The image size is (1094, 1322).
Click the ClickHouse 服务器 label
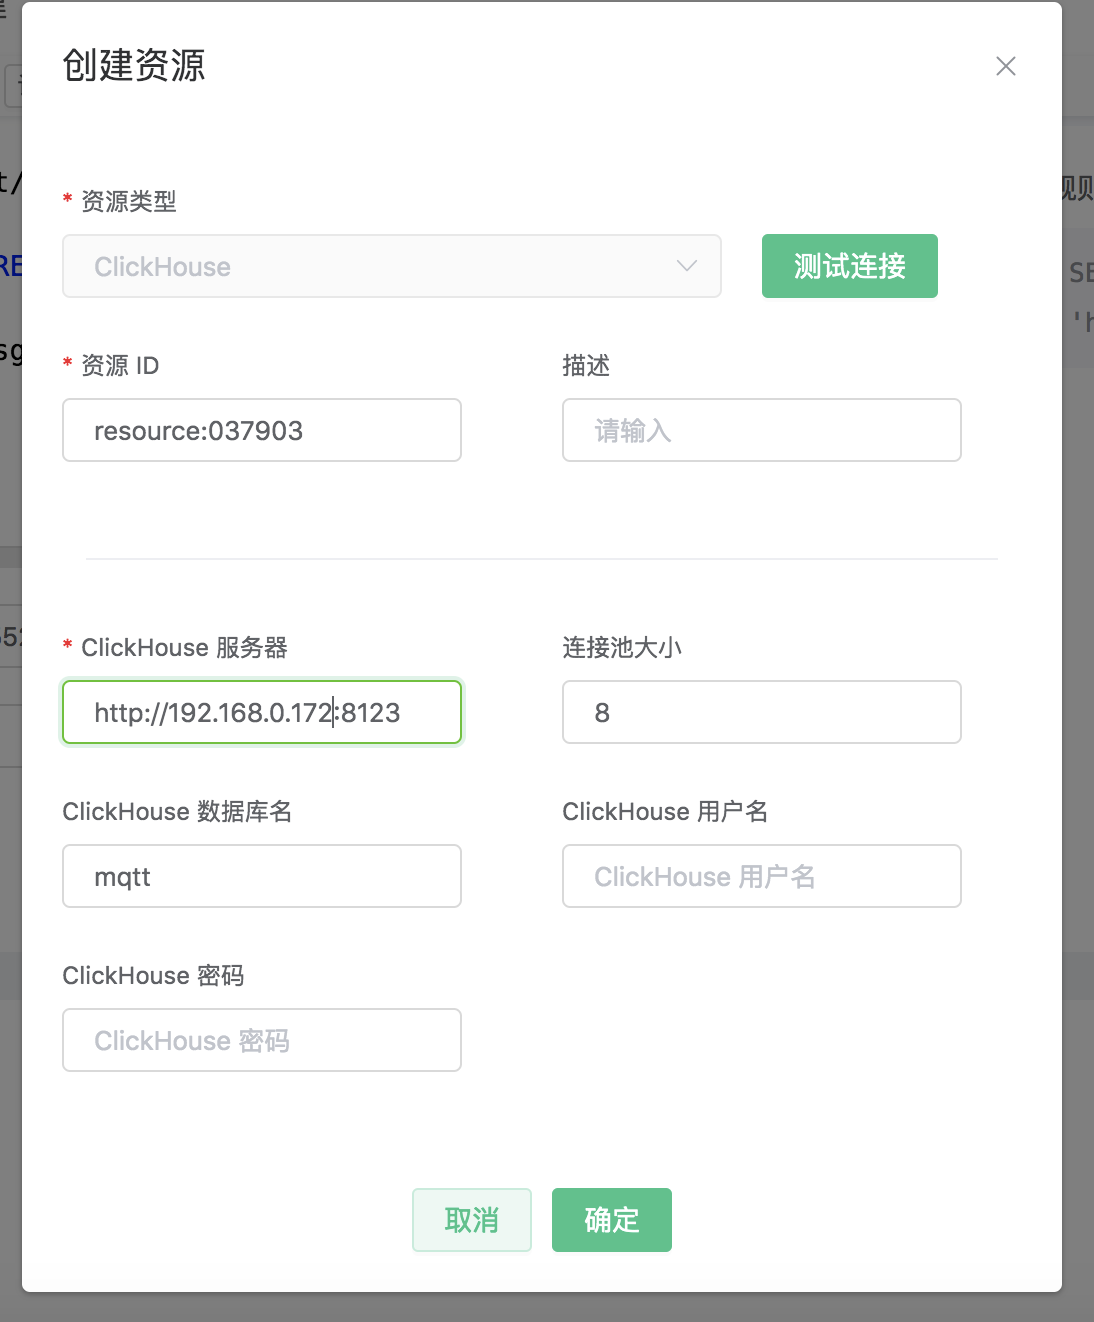pyautogui.click(x=184, y=648)
